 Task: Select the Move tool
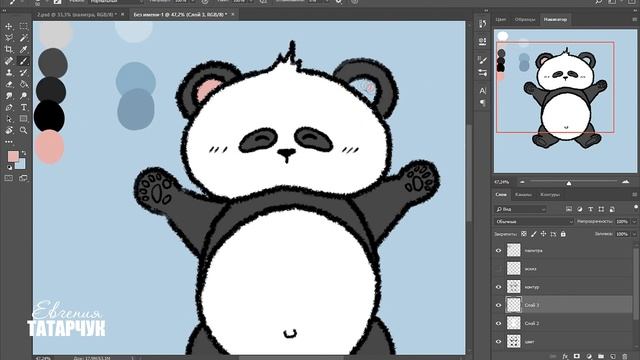tap(9, 27)
